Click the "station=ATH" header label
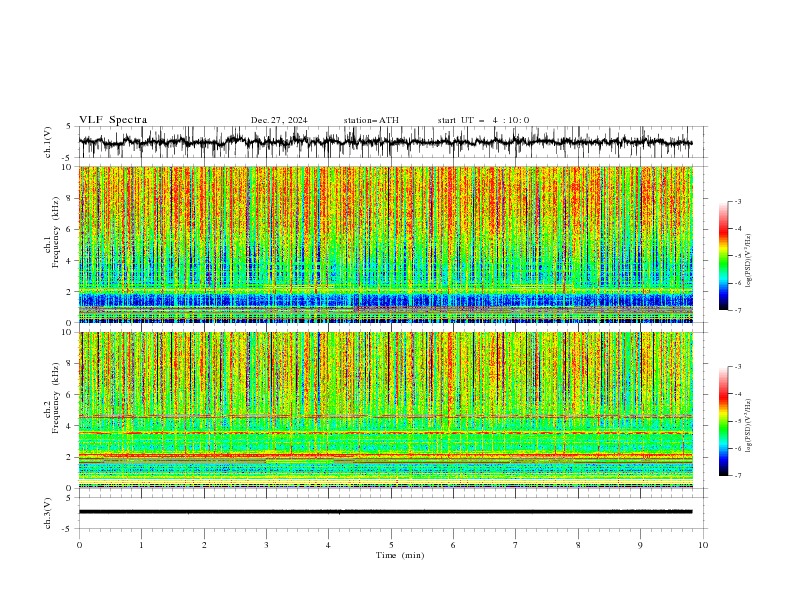 tap(371, 120)
